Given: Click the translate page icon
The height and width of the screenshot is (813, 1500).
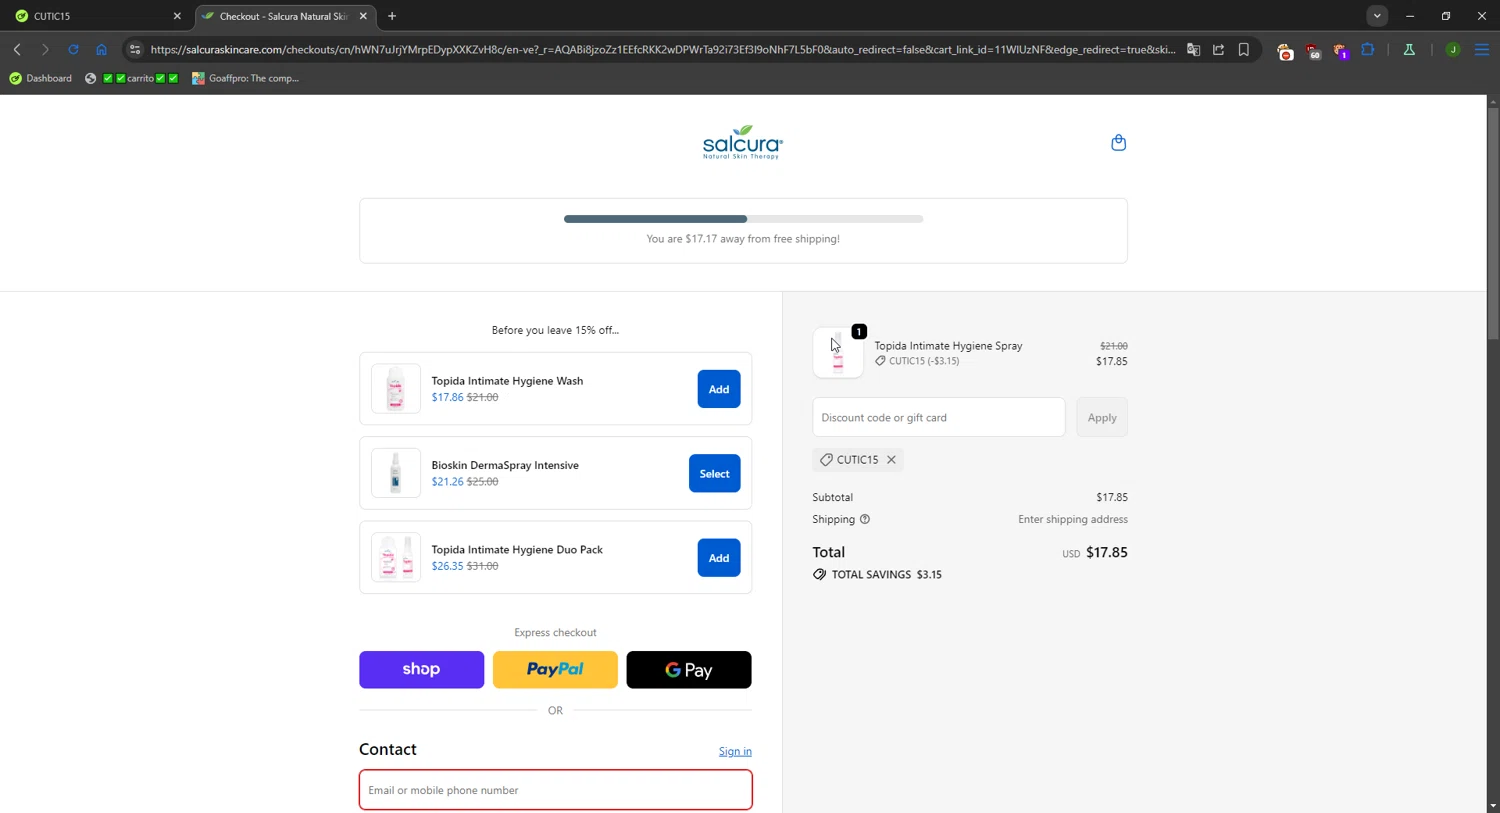Looking at the screenshot, I should pyautogui.click(x=1193, y=49).
